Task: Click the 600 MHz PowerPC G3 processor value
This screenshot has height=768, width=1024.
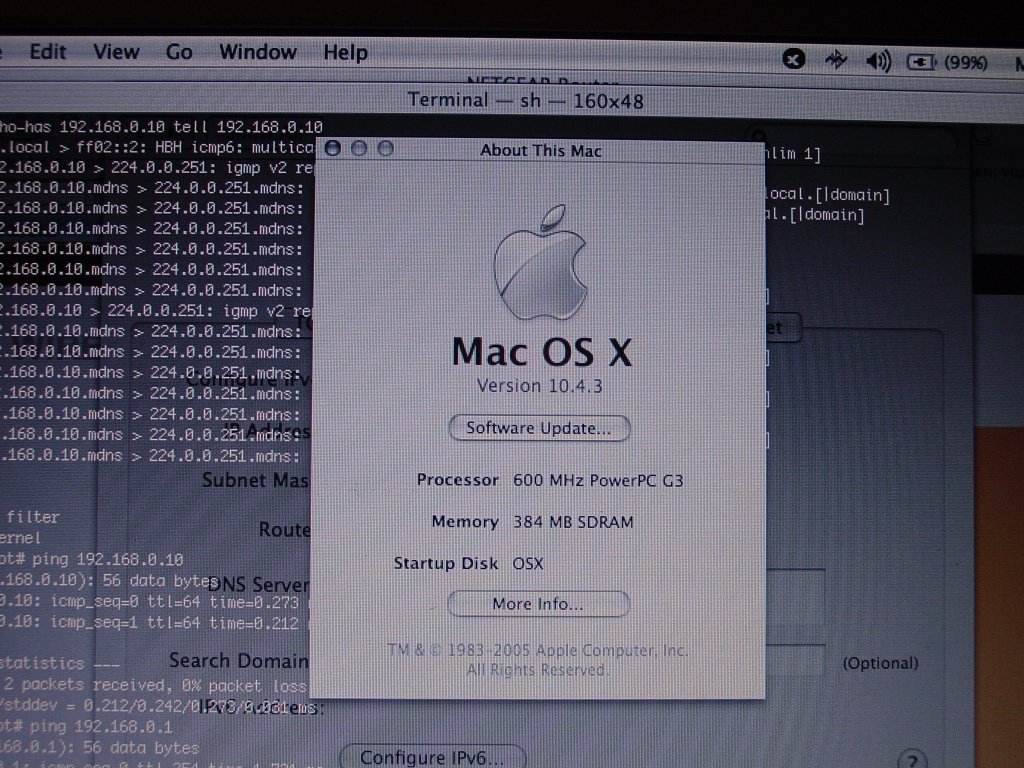Action: [x=598, y=481]
